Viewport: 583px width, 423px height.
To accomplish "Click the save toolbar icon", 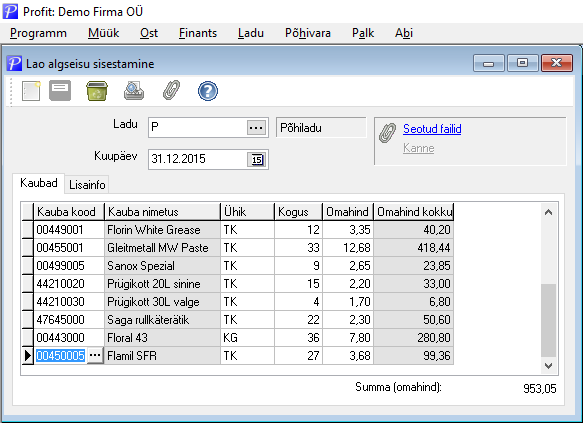I will (60, 91).
